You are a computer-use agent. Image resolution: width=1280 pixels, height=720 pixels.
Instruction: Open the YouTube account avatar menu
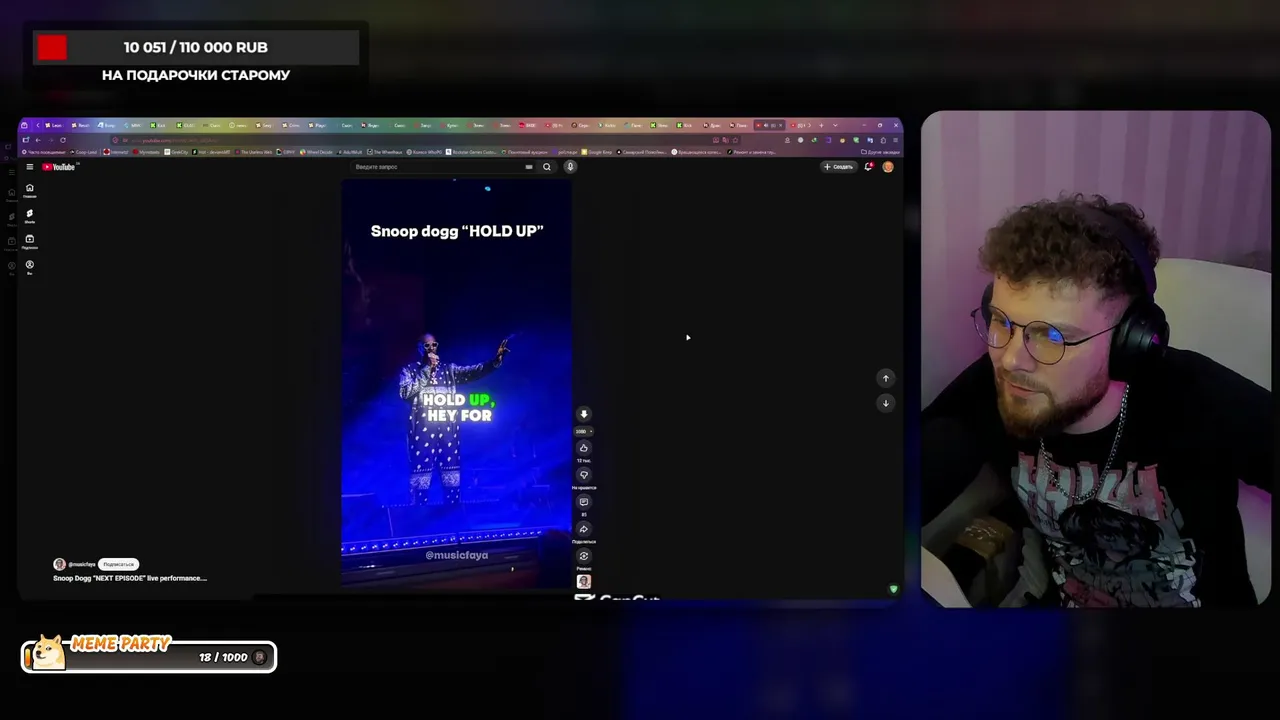coord(888,167)
